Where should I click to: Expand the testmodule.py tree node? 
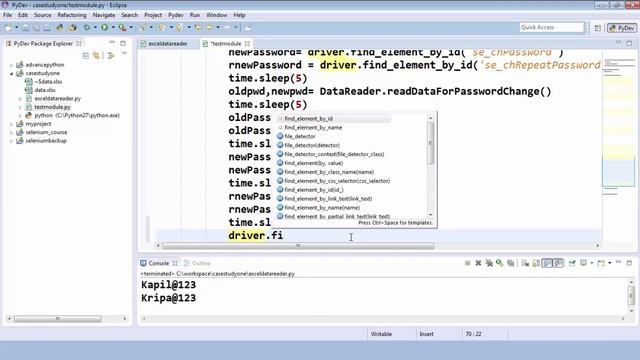coord(20,107)
